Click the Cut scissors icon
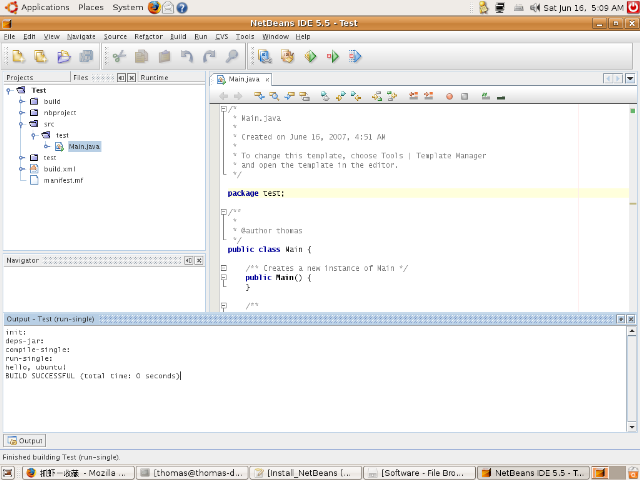The height and width of the screenshot is (480, 640). click(x=119, y=56)
